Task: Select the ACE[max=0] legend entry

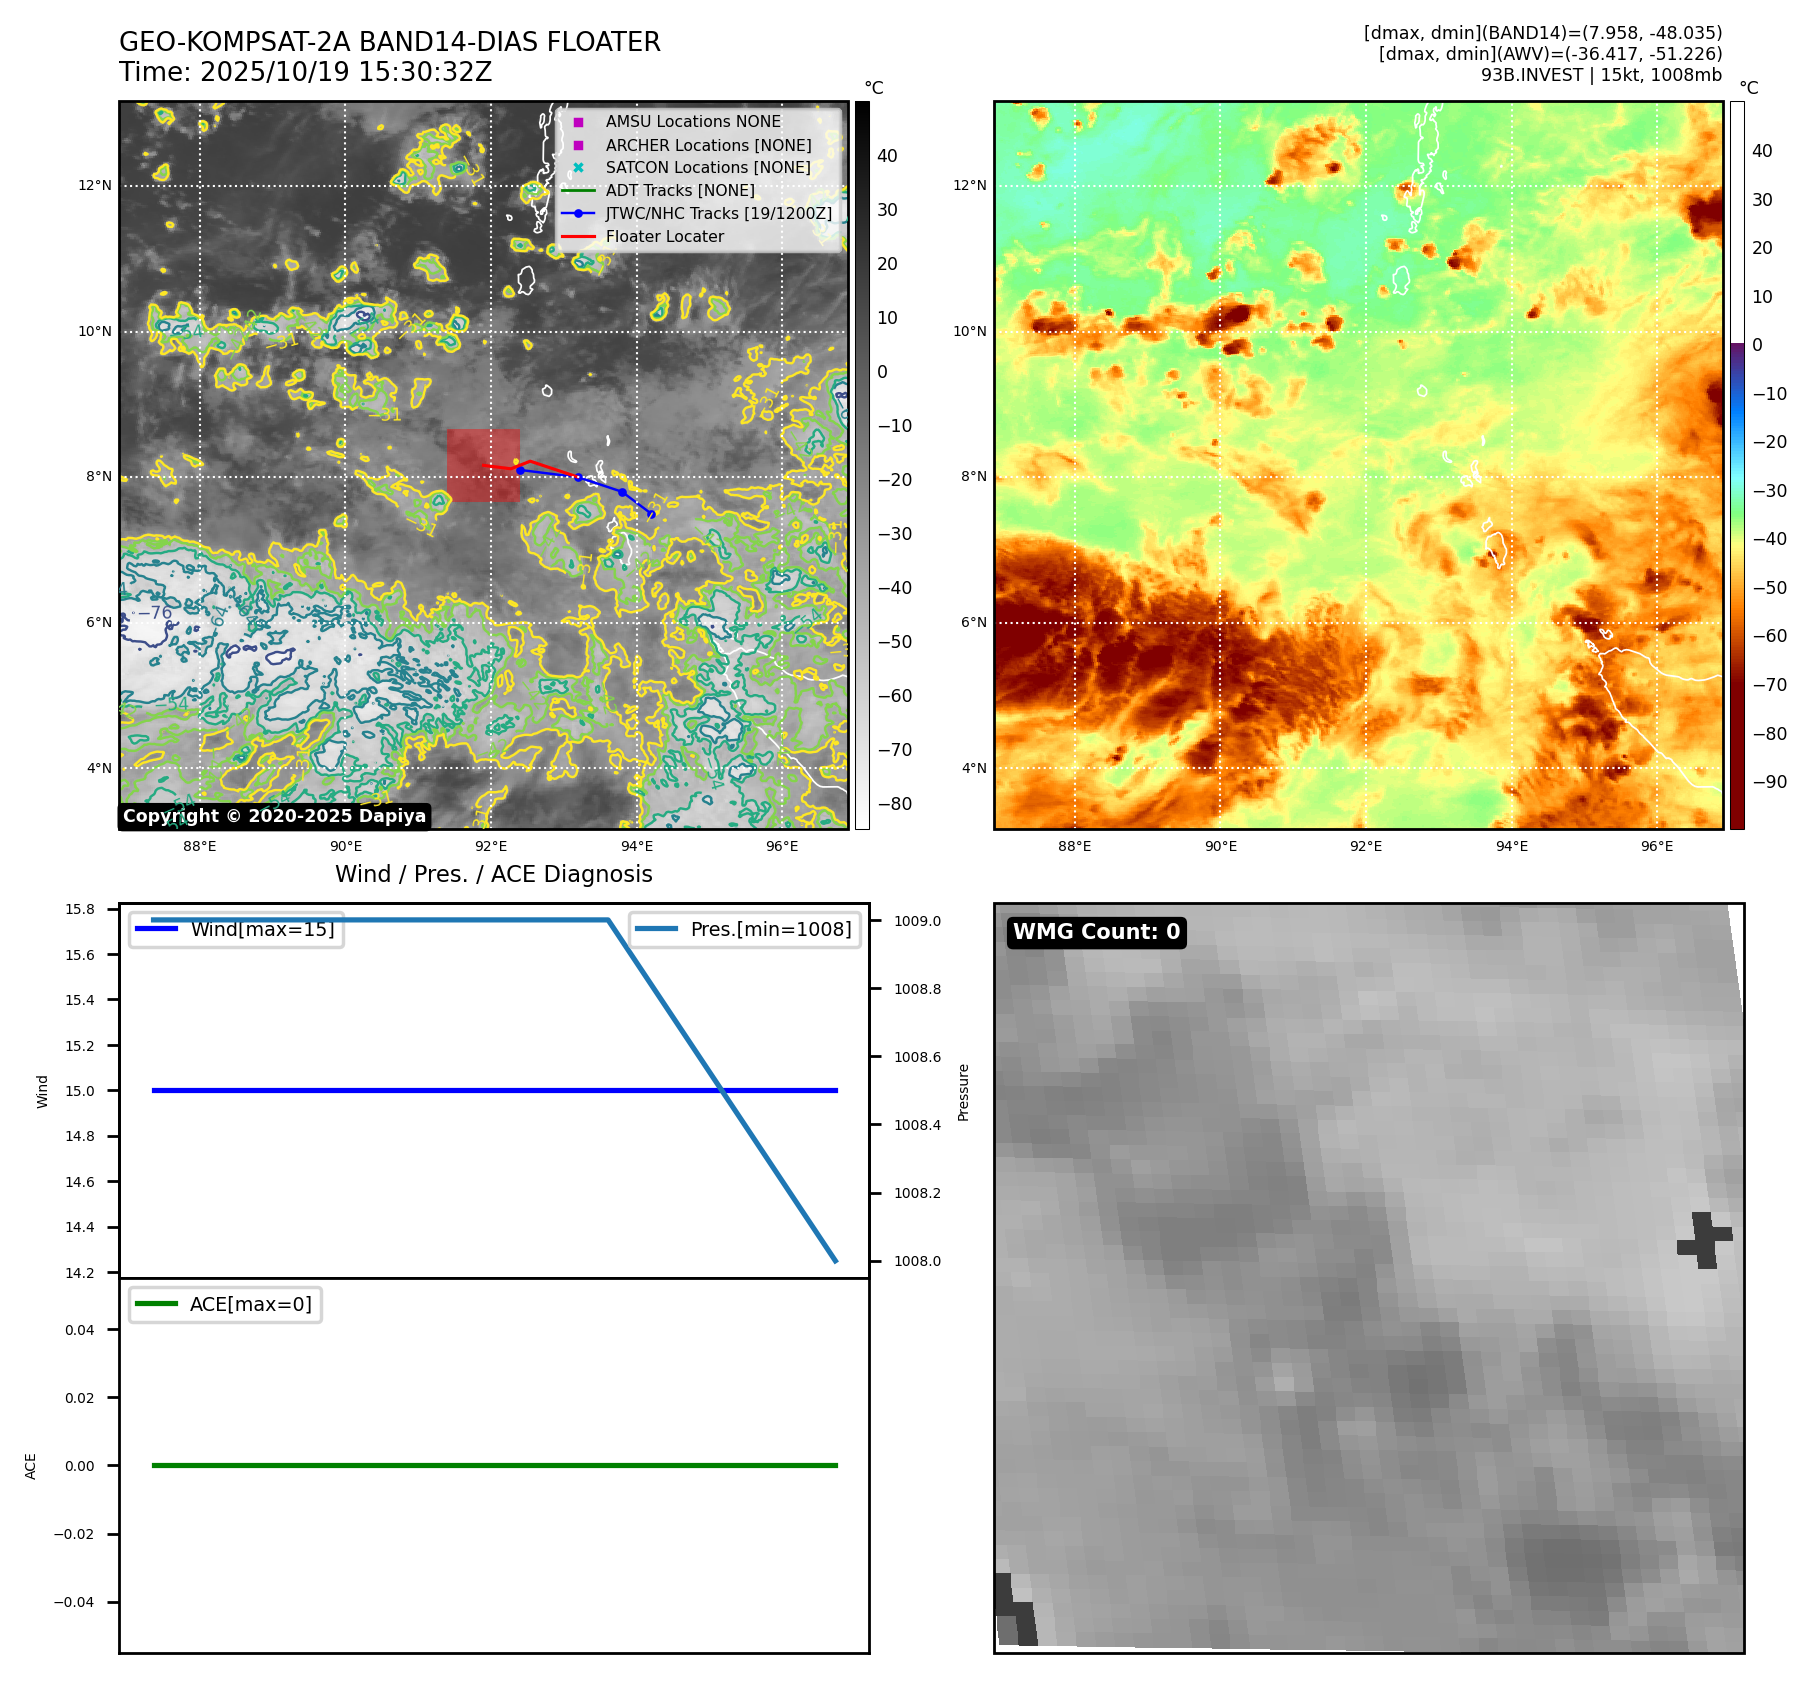Action: tap(226, 1304)
